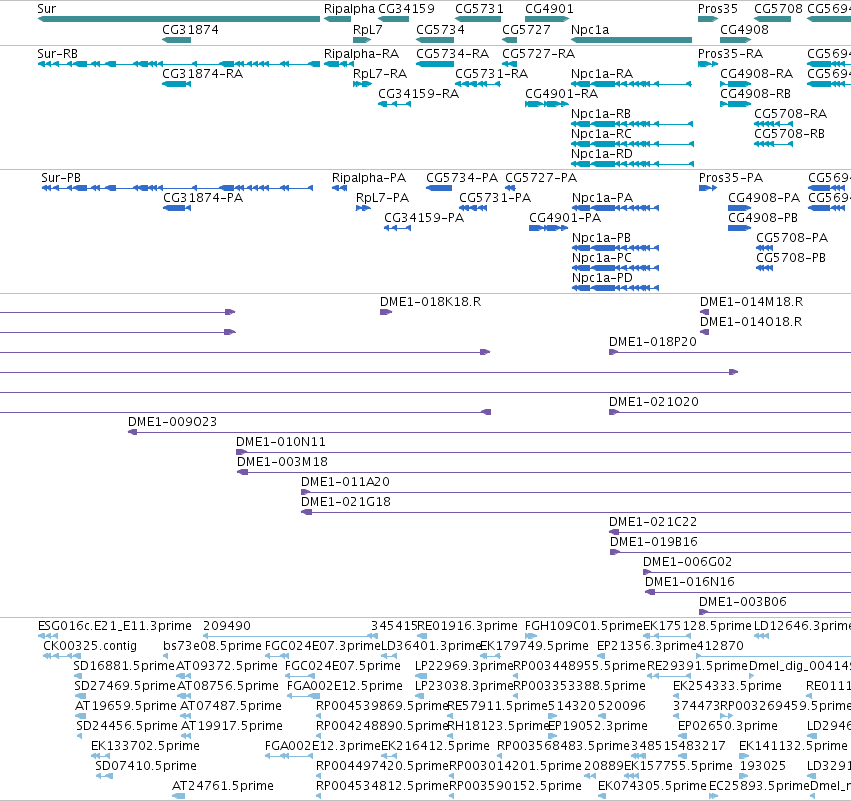Select the CG4908-RB transcript label
This screenshot has width=851, height=801.
pyautogui.click(x=755, y=93)
